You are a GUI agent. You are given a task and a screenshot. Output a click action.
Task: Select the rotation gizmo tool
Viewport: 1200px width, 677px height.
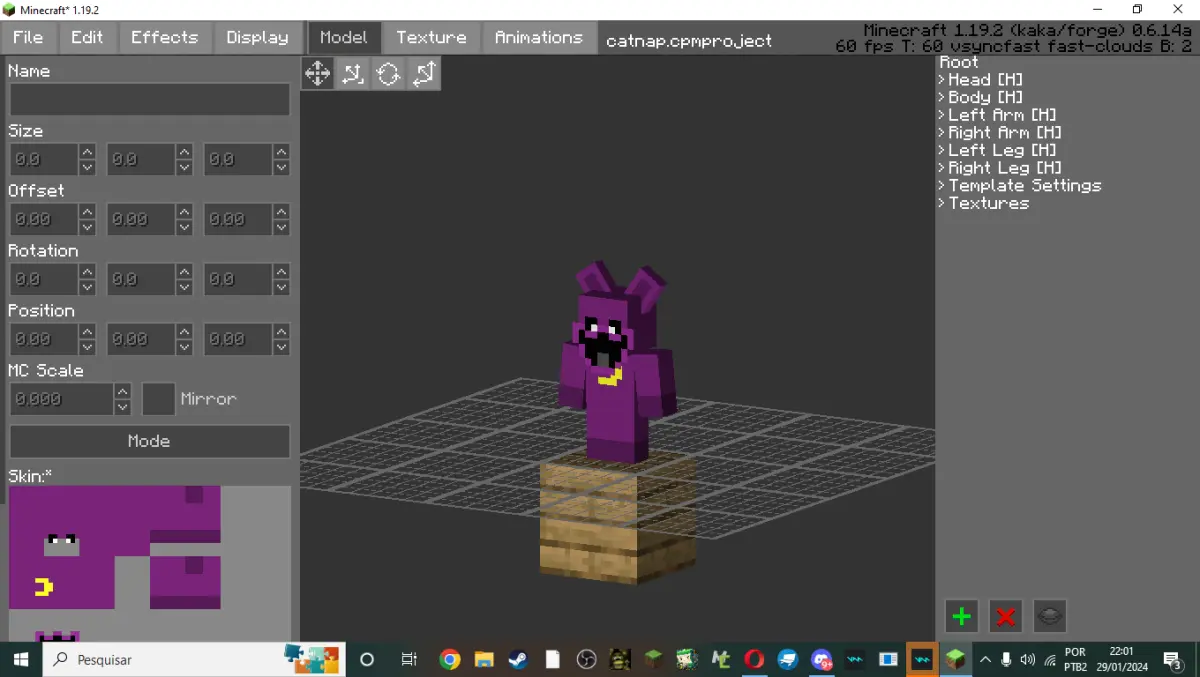click(x=389, y=73)
